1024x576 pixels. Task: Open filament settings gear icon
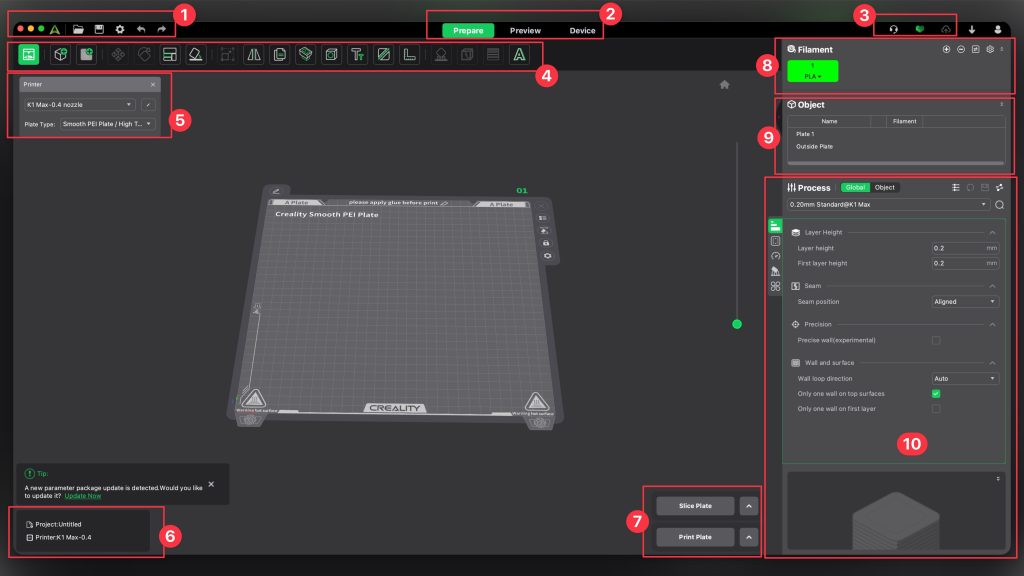(989, 49)
